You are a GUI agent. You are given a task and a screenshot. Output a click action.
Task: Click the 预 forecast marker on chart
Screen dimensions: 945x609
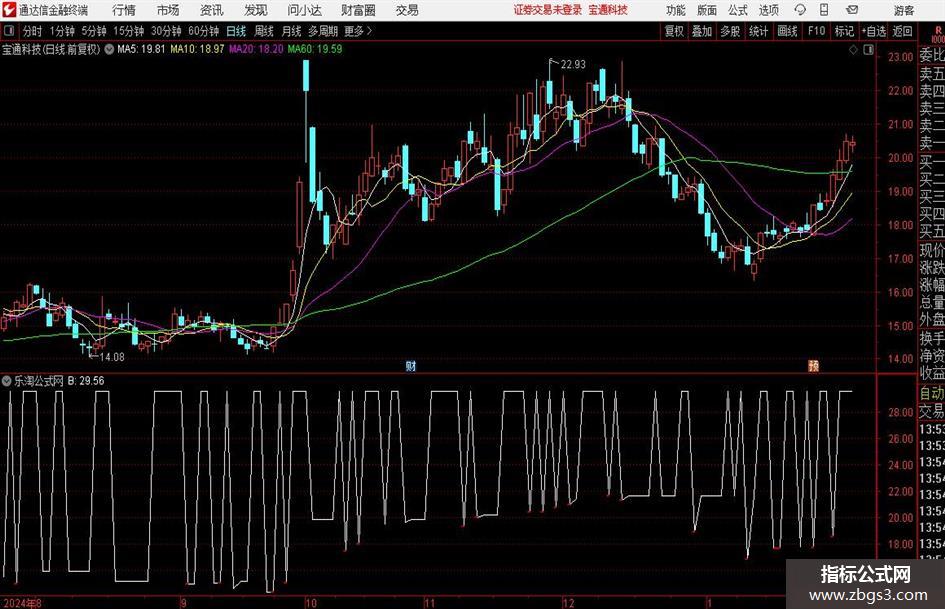814,366
